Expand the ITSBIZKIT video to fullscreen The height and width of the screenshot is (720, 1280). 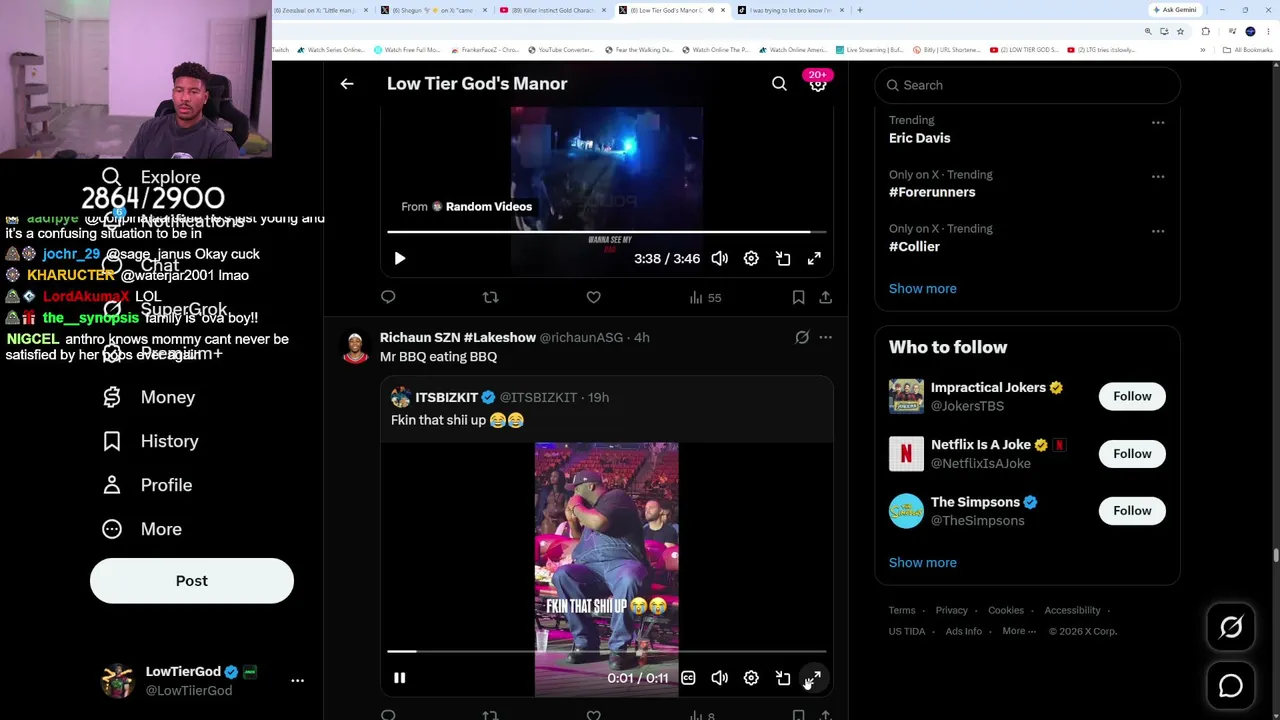pos(814,678)
